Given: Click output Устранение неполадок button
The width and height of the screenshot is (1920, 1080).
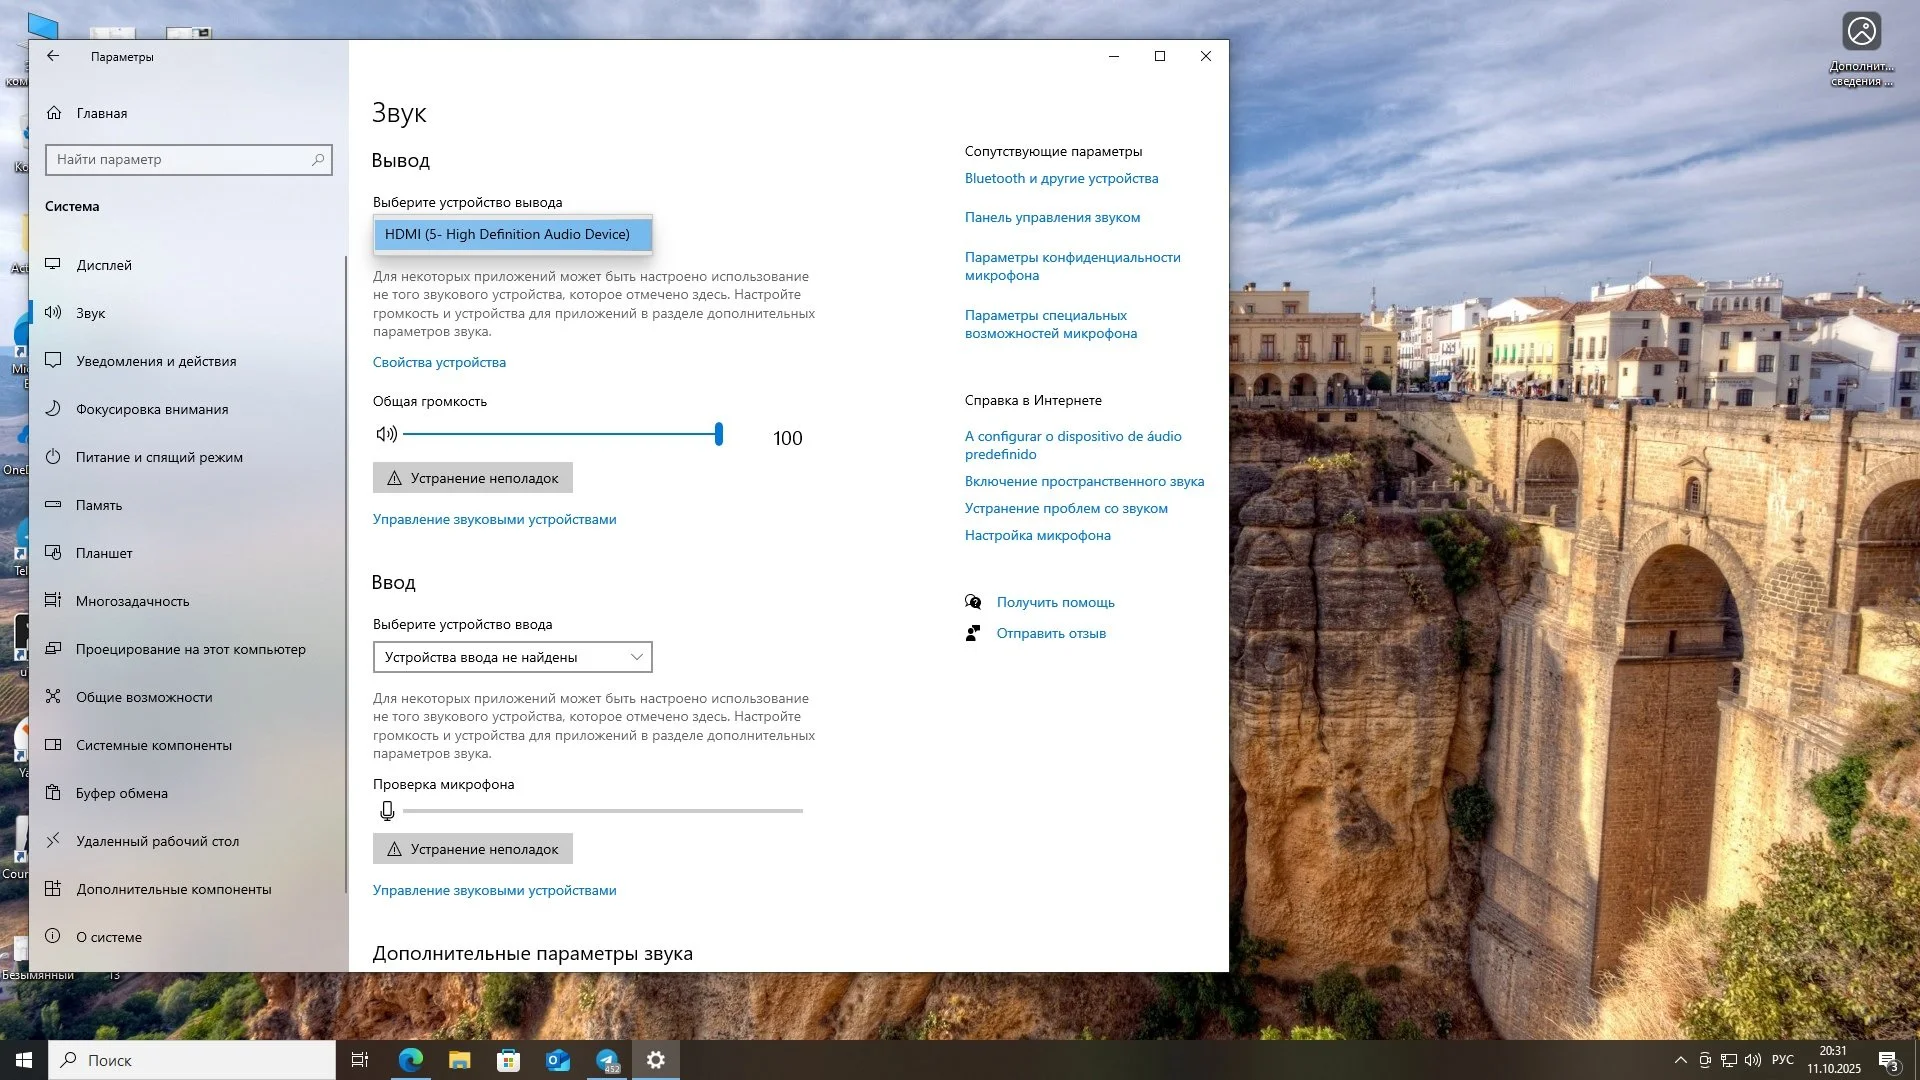Looking at the screenshot, I should [473, 478].
